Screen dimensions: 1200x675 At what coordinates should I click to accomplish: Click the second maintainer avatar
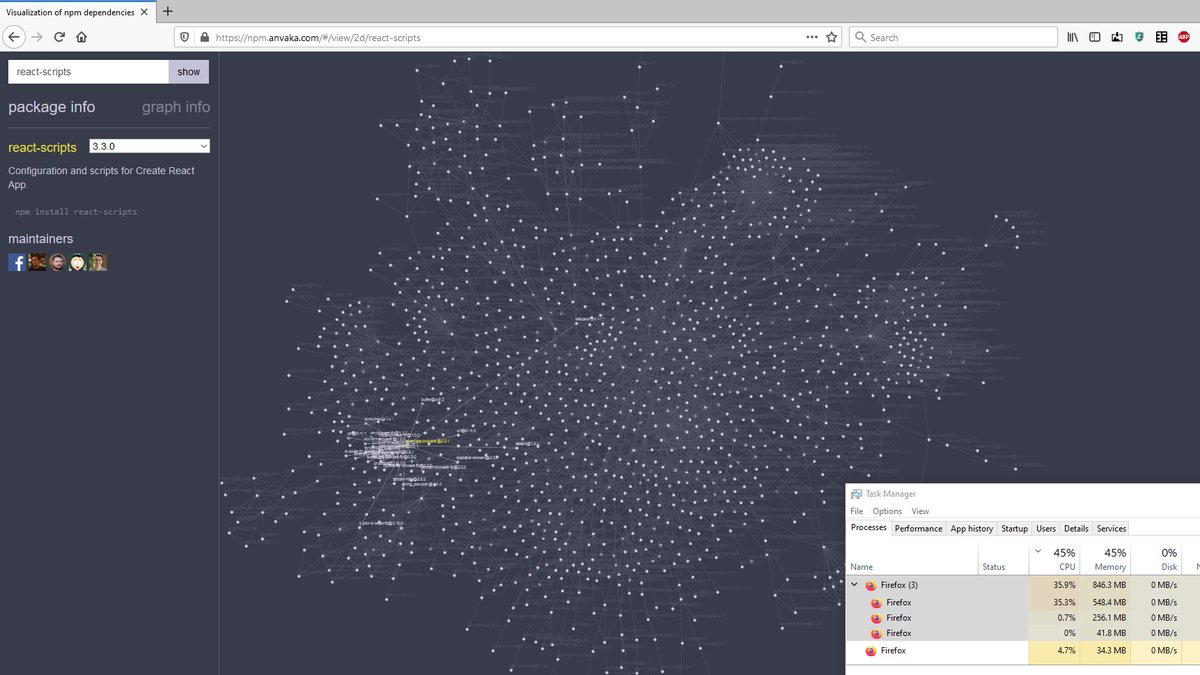tap(37, 262)
